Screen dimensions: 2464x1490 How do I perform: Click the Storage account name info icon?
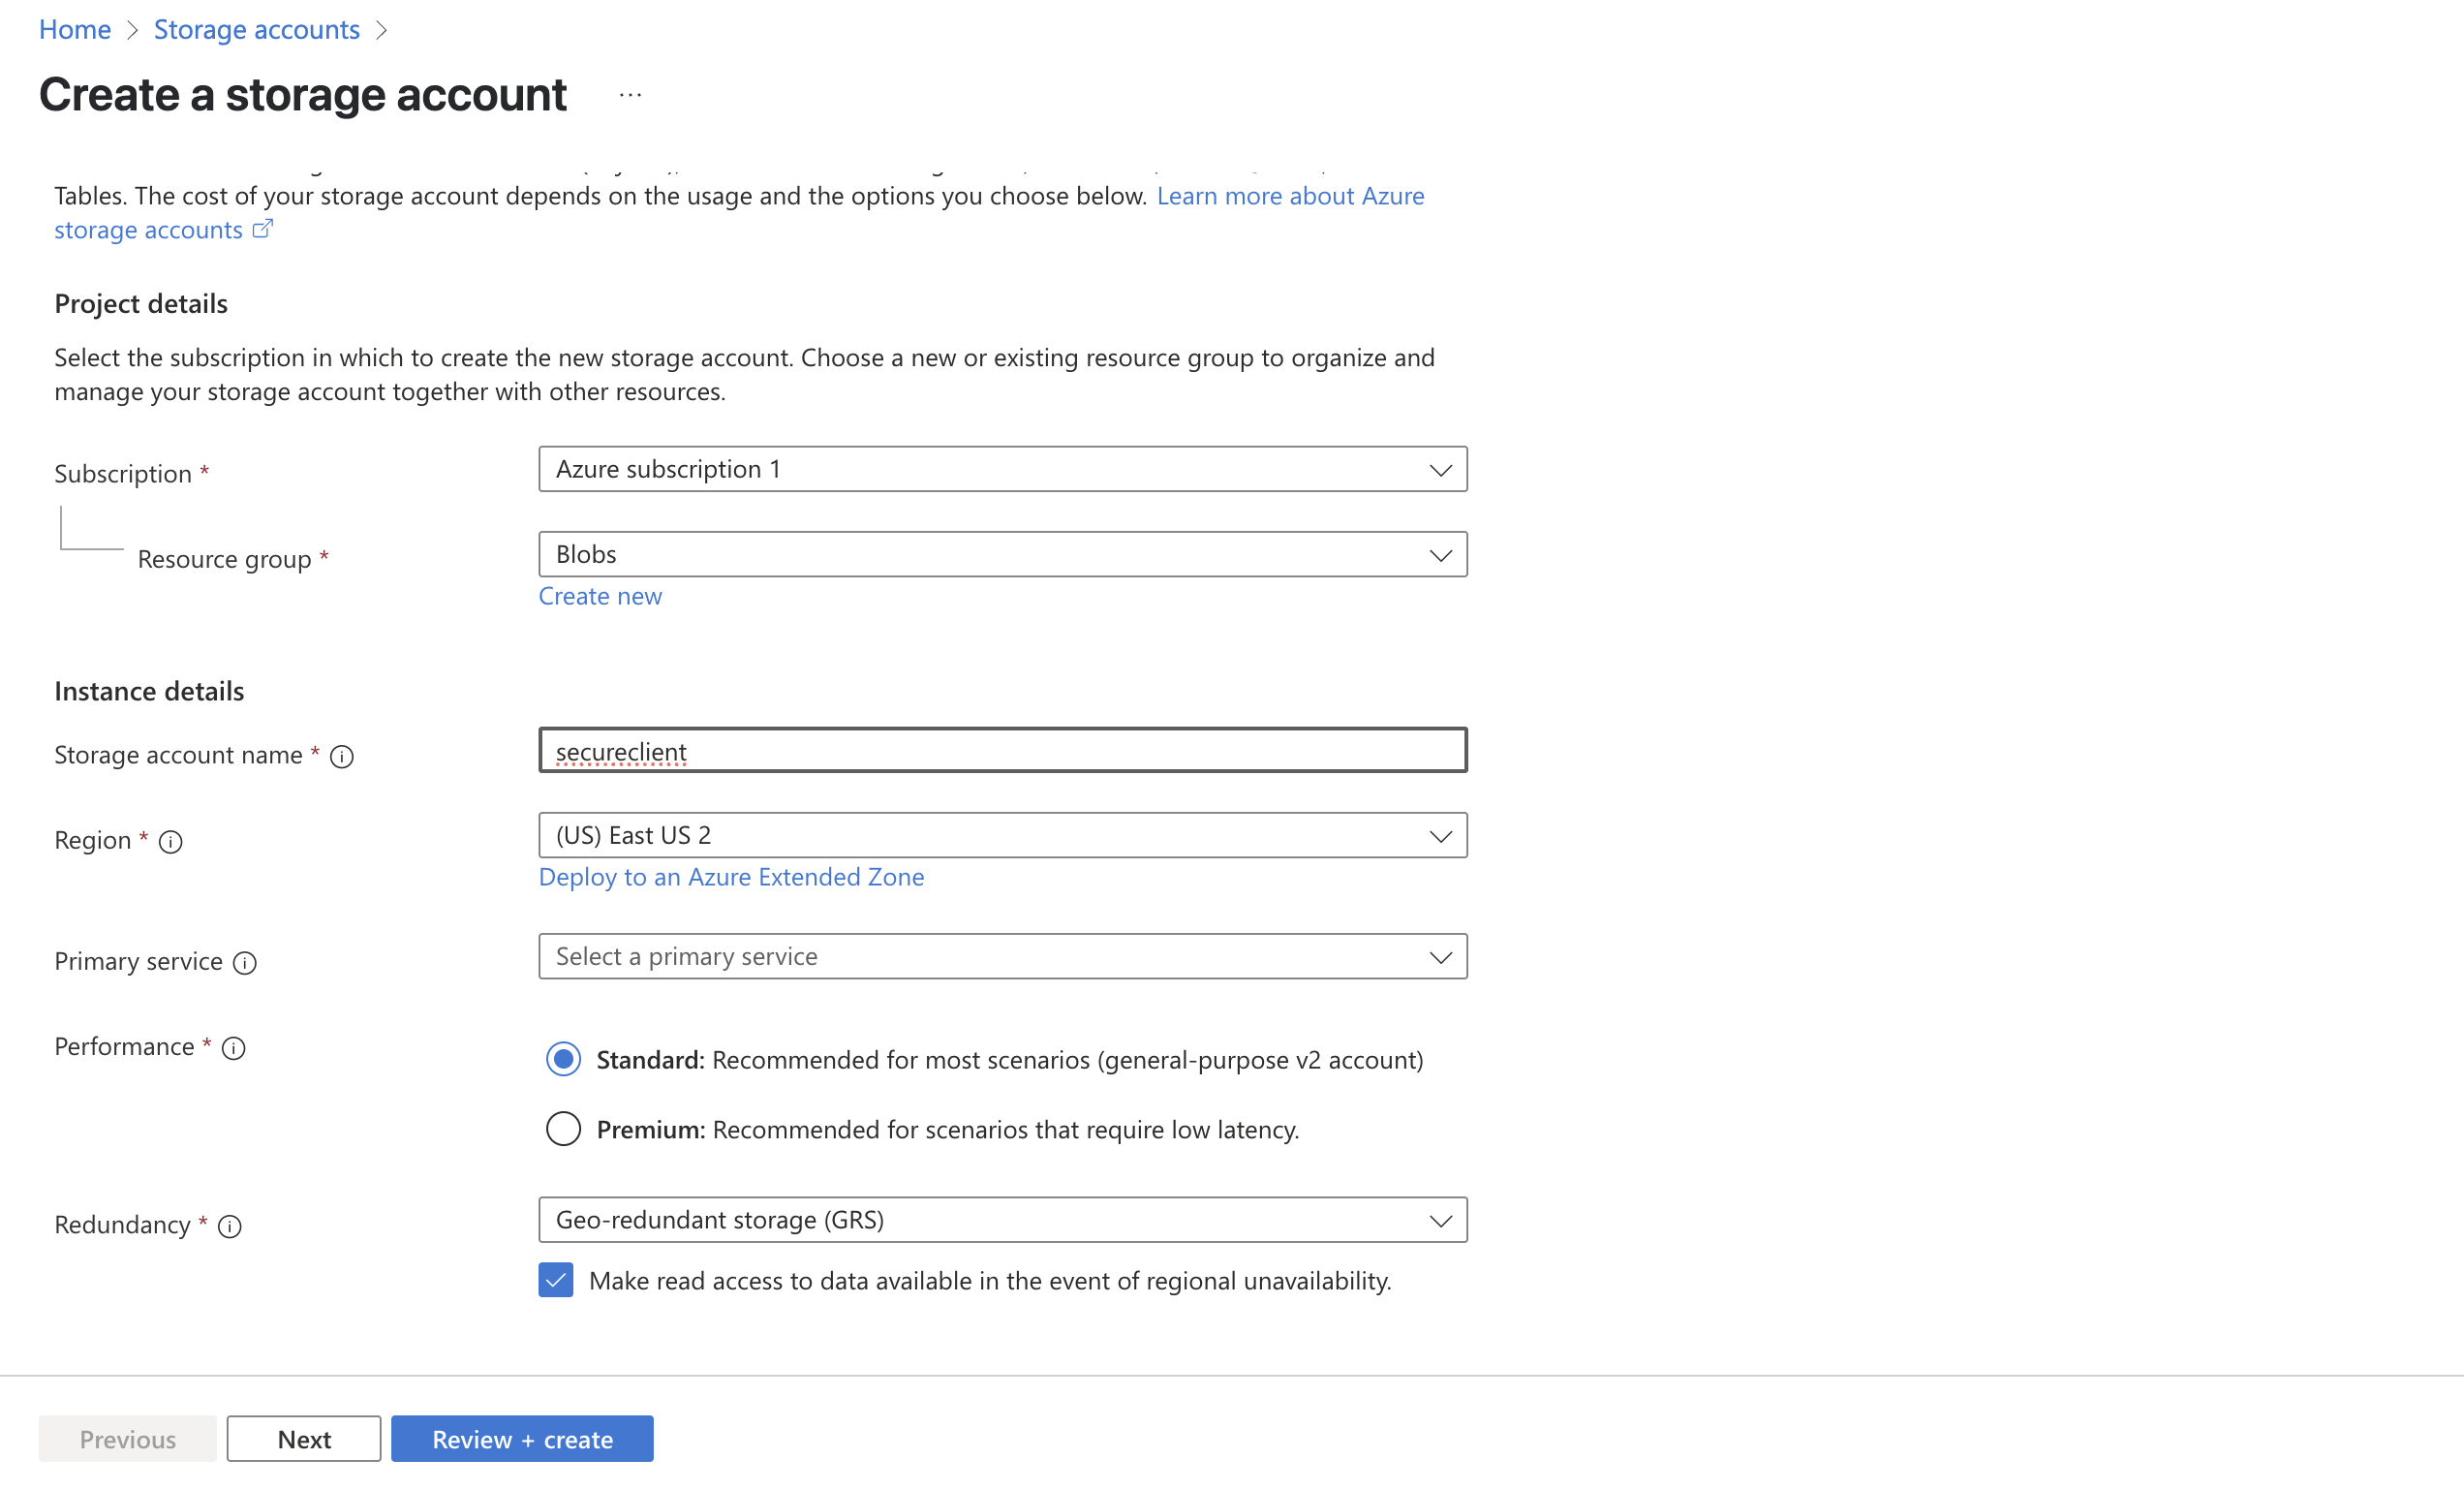[342, 757]
